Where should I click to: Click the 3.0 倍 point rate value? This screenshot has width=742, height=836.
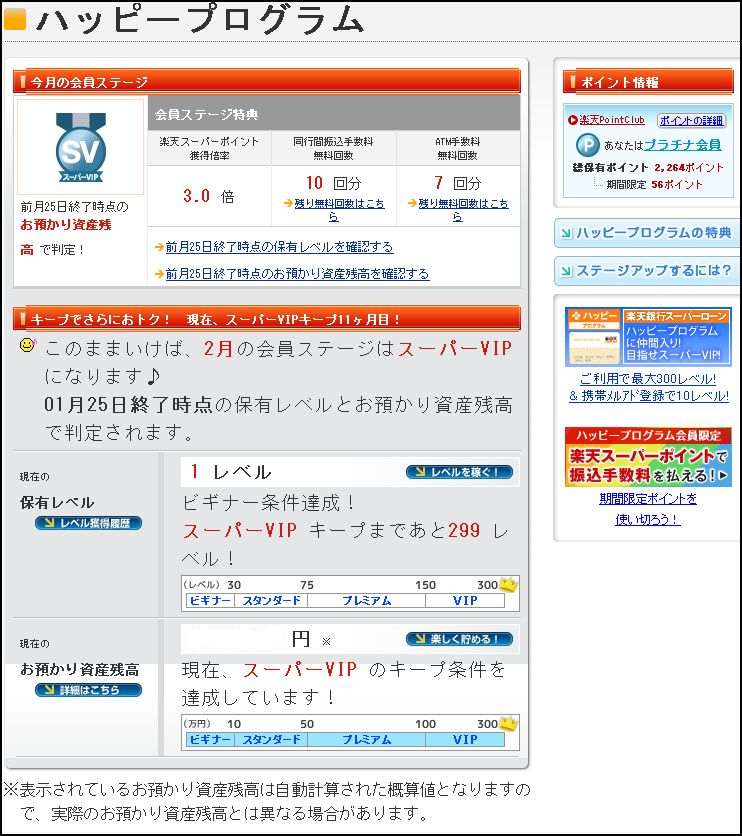click(x=209, y=196)
